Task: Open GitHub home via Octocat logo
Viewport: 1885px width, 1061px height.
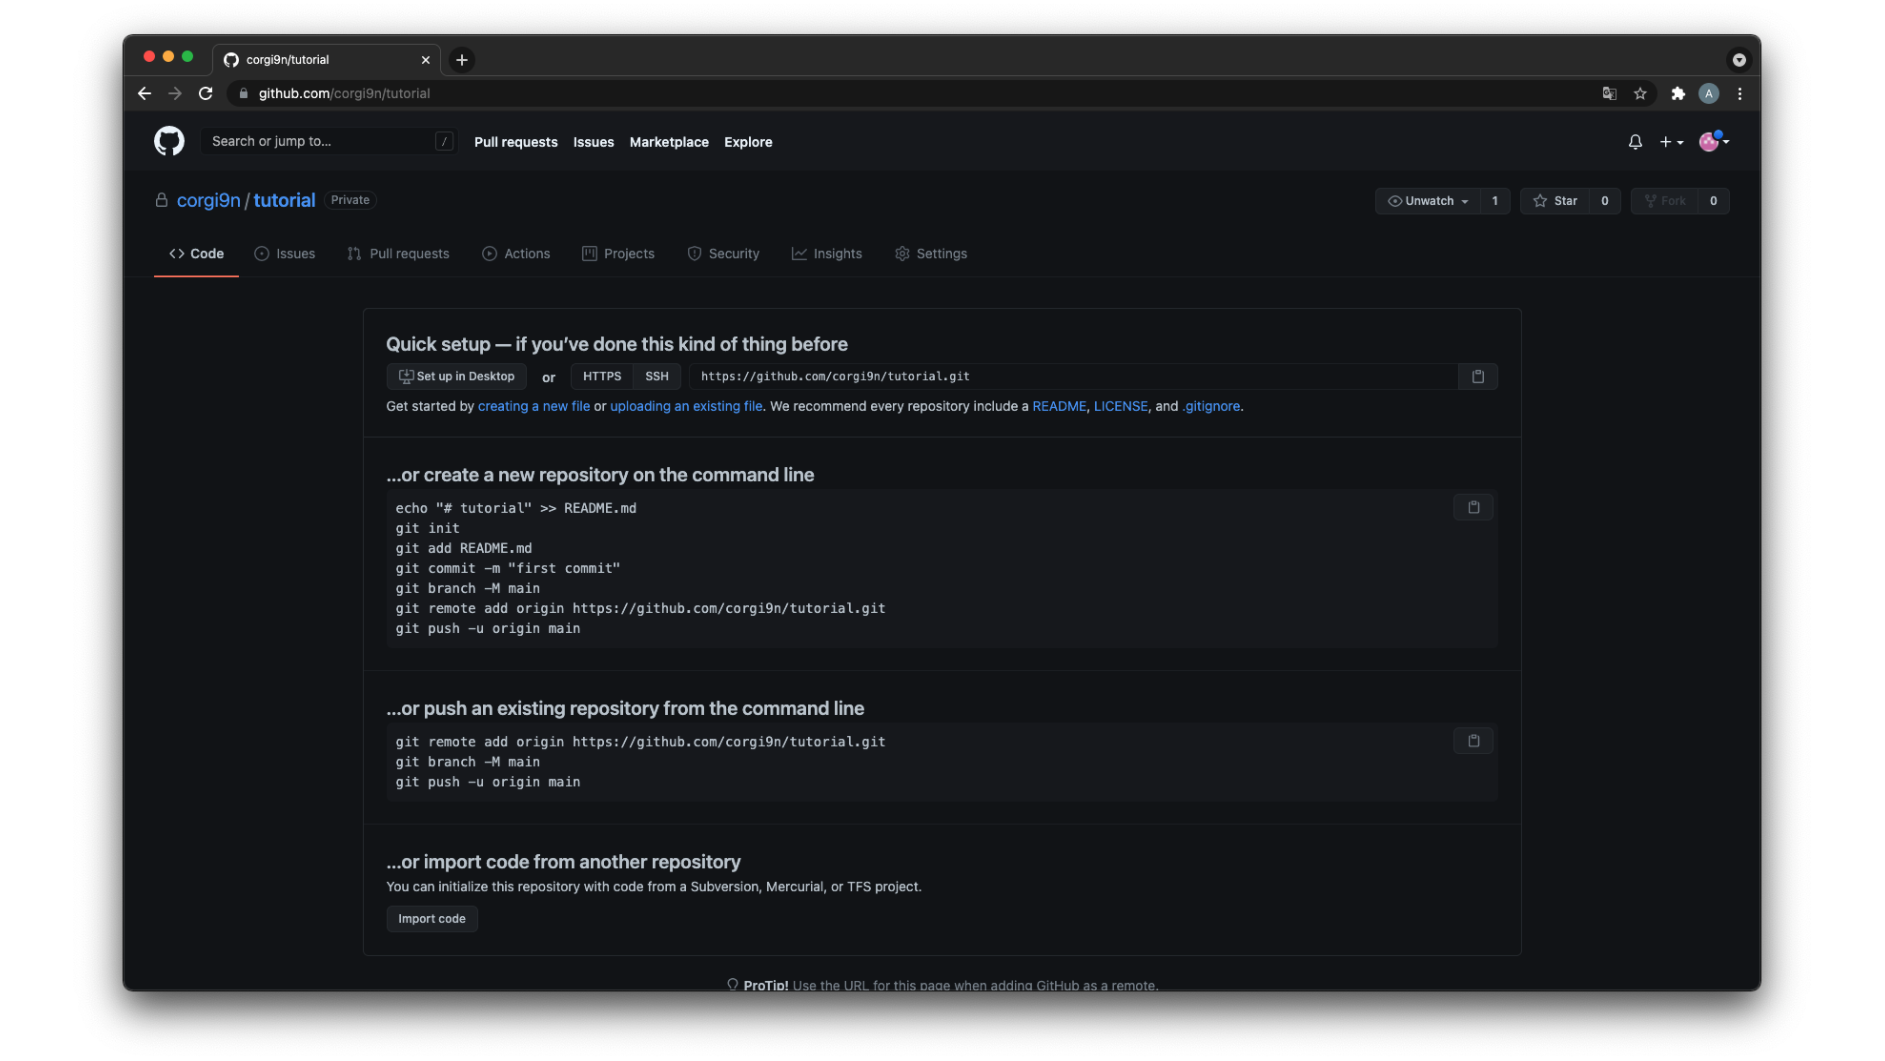Action: click(169, 141)
